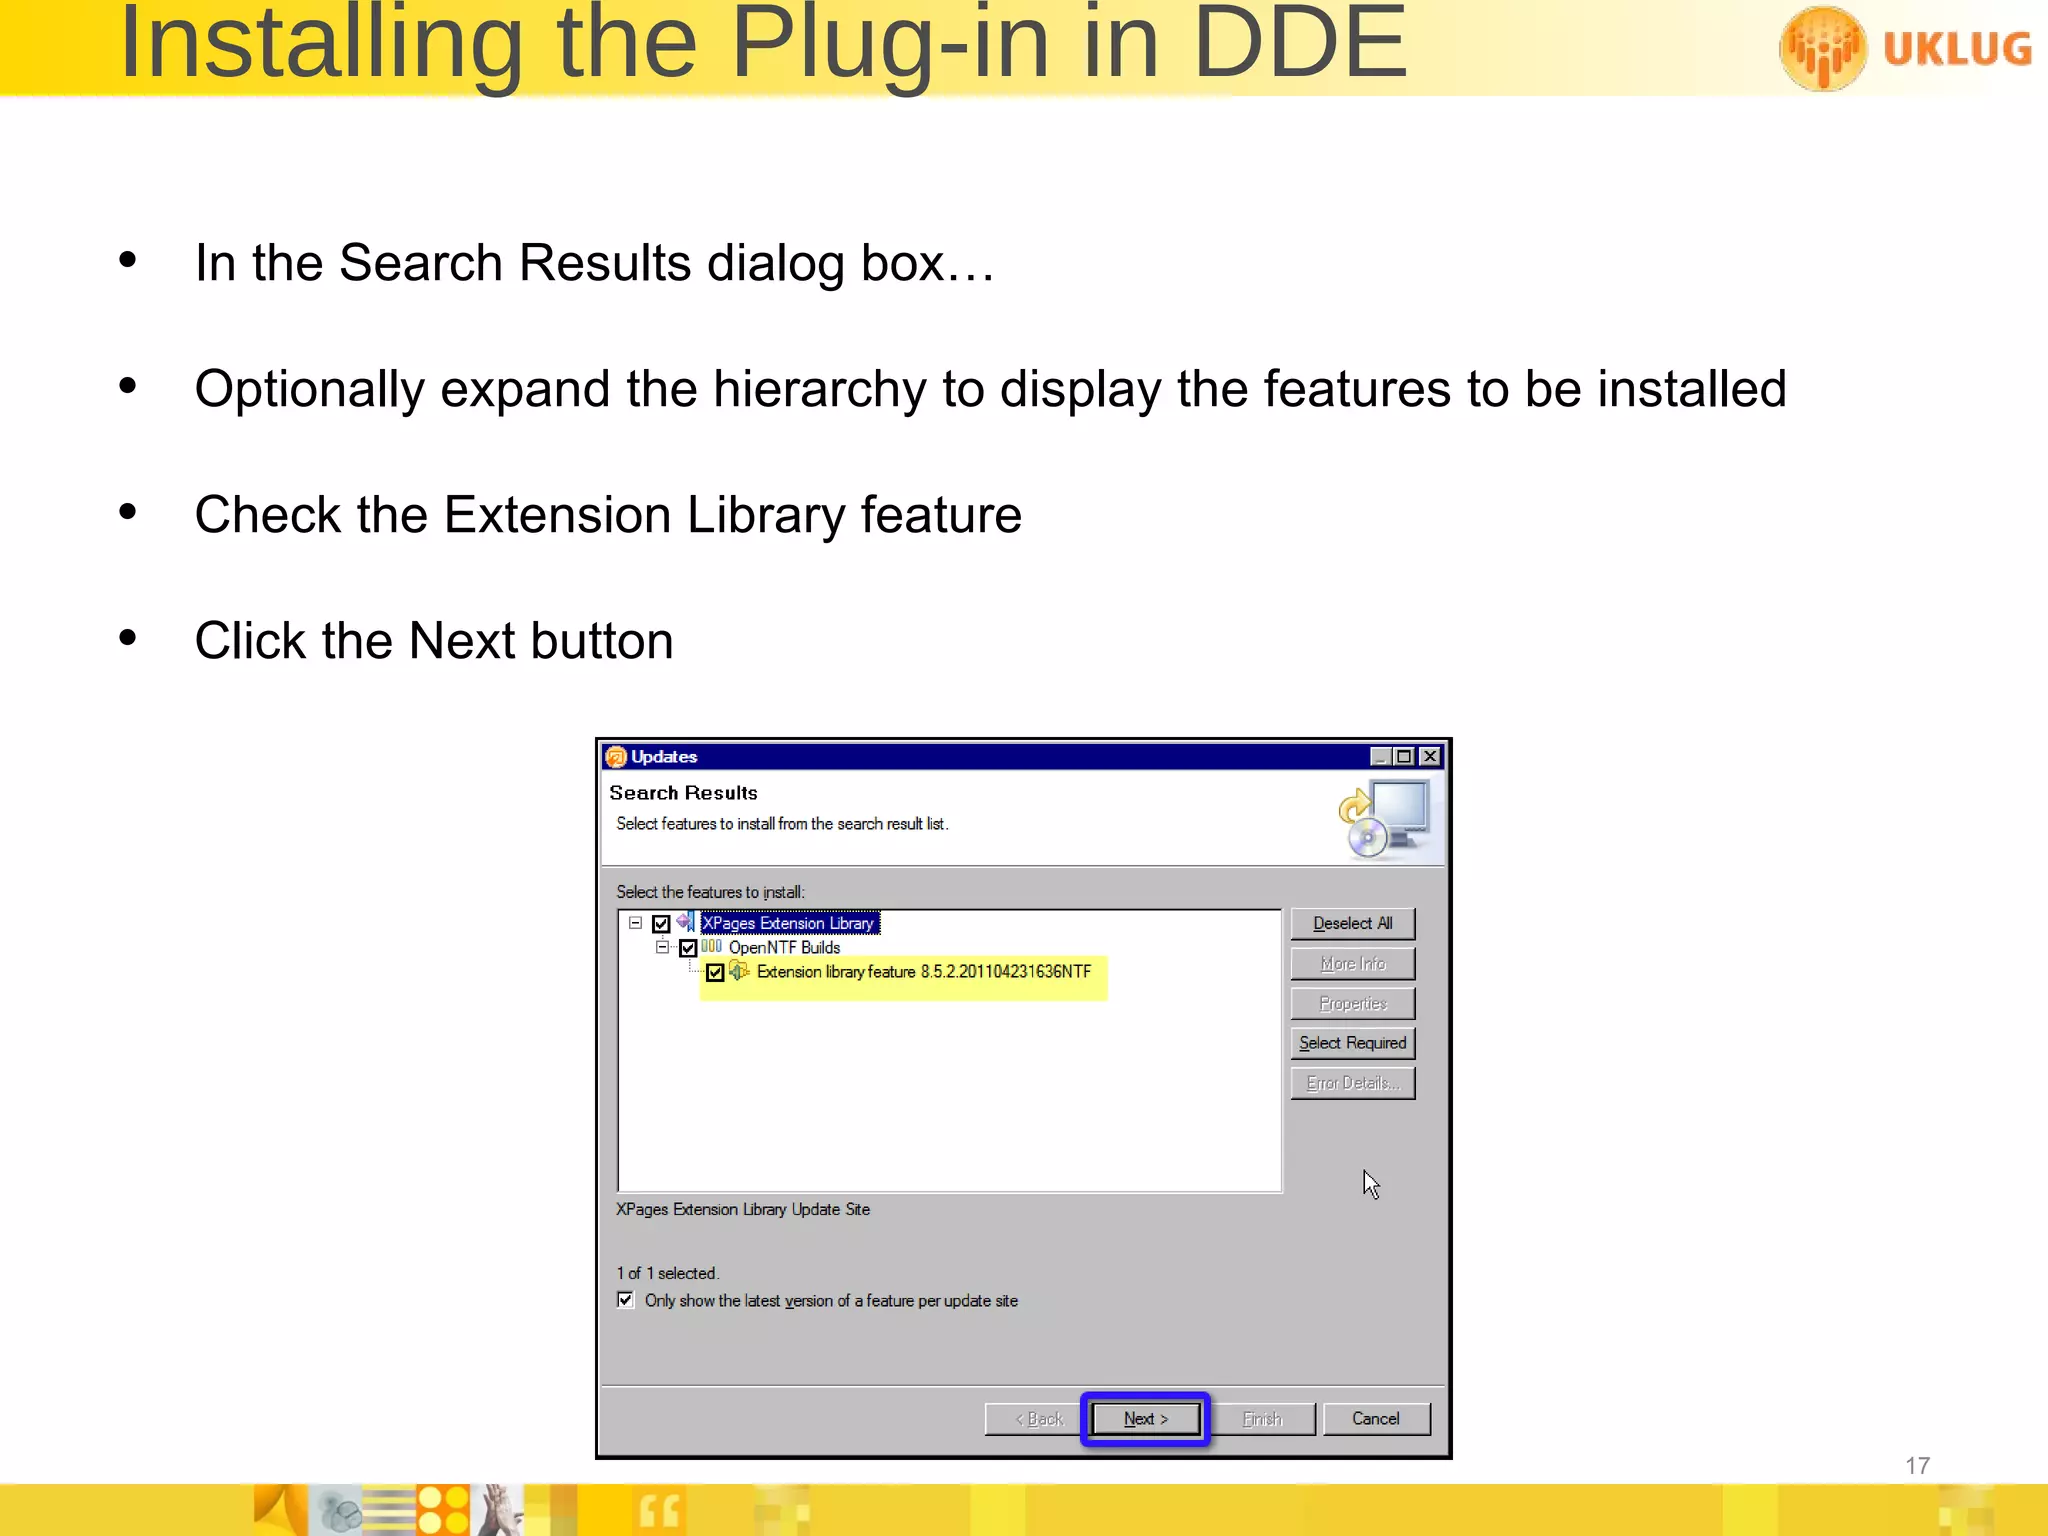Click the update site icon beside XPages Extension Library
This screenshot has width=2048, height=1536.
(685, 922)
